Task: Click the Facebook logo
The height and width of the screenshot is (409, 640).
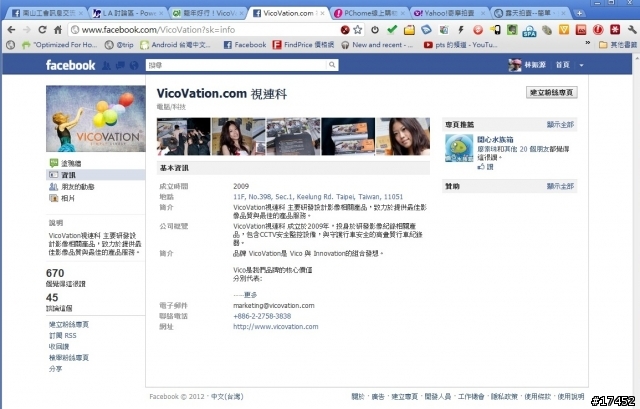Action: pyautogui.click(x=70, y=65)
